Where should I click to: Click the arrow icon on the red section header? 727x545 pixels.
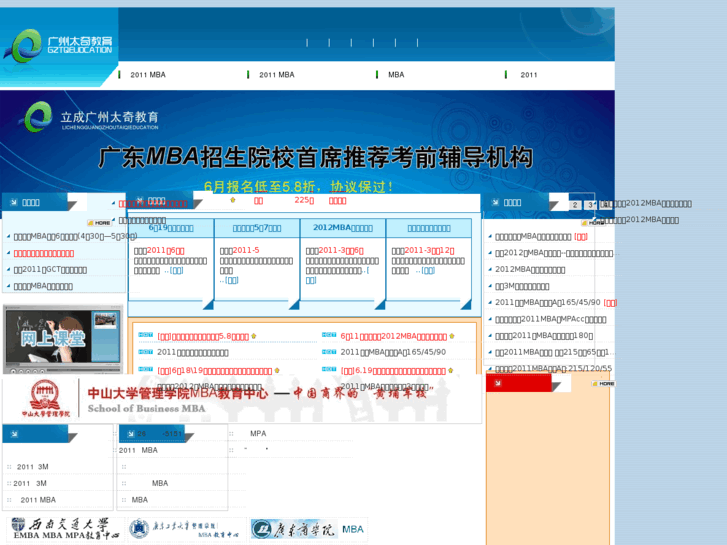click(497, 383)
